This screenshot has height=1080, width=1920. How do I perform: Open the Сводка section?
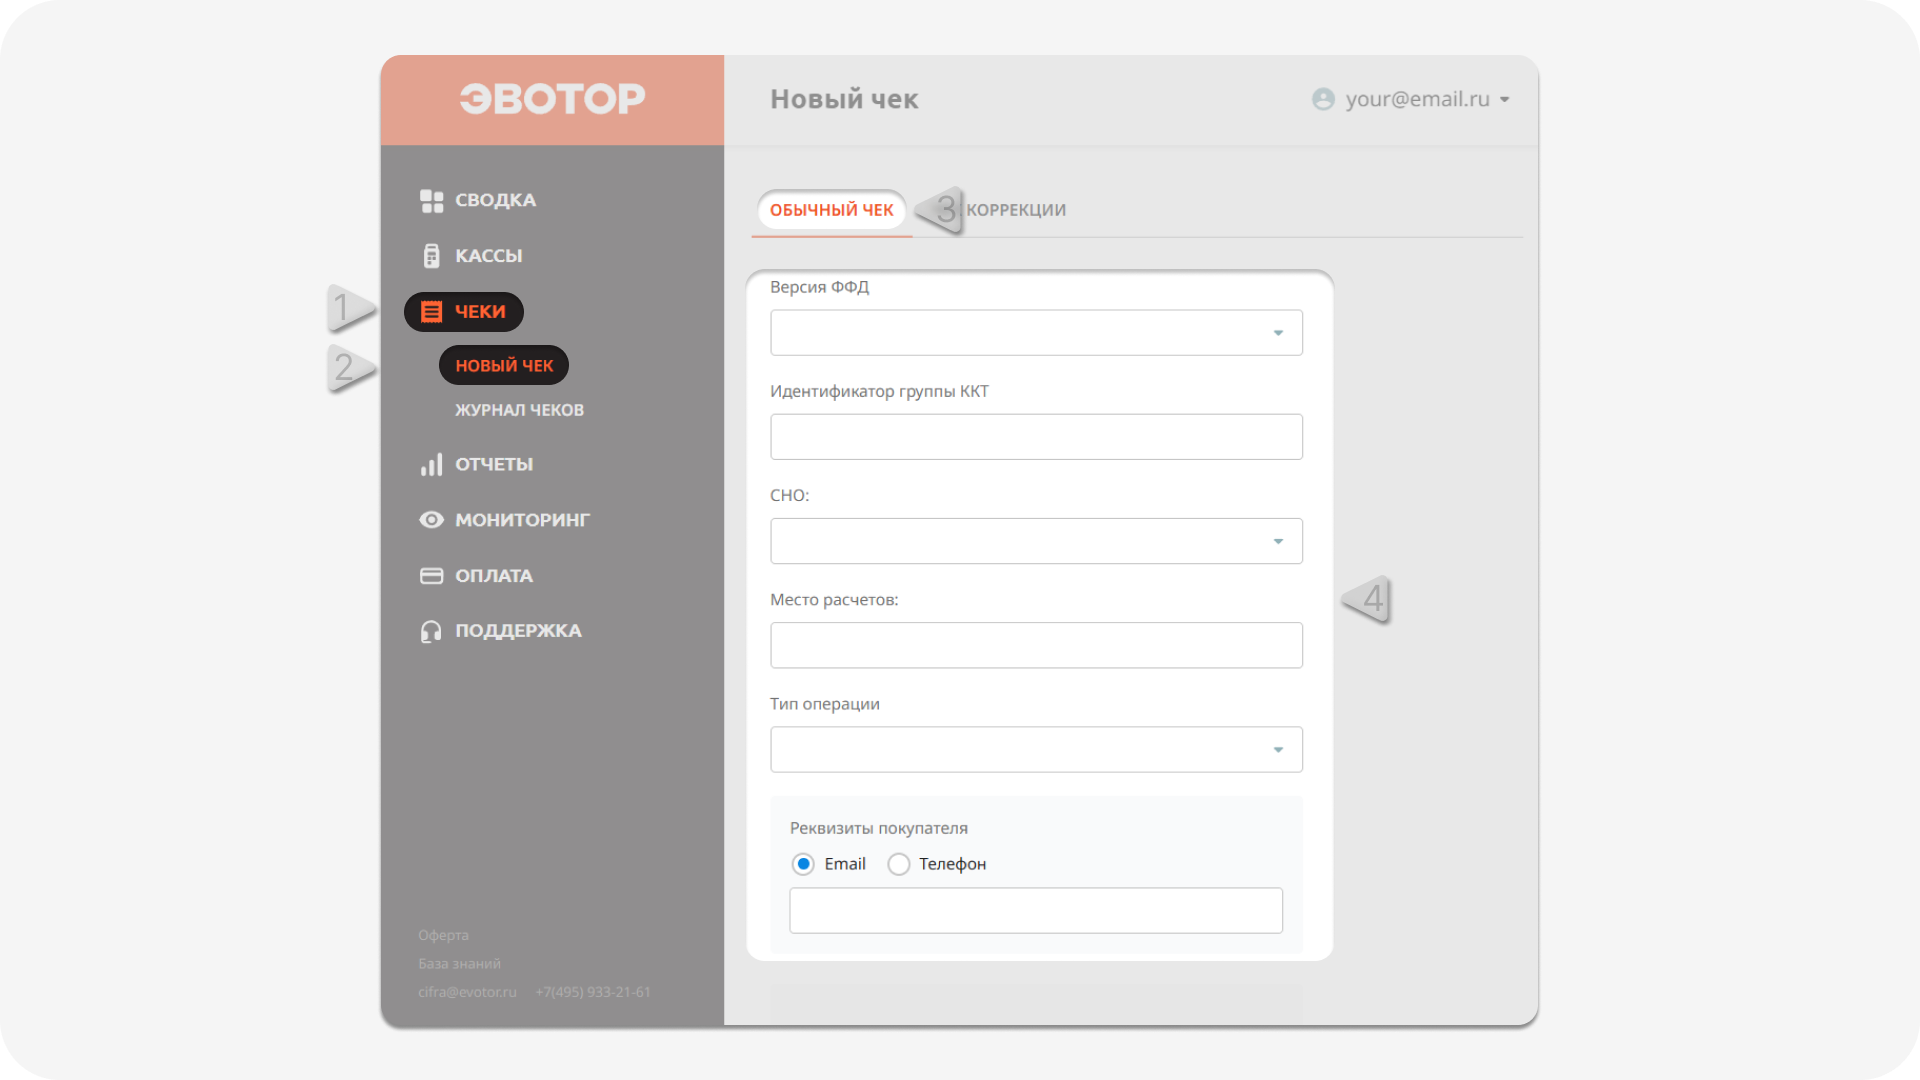pos(495,200)
